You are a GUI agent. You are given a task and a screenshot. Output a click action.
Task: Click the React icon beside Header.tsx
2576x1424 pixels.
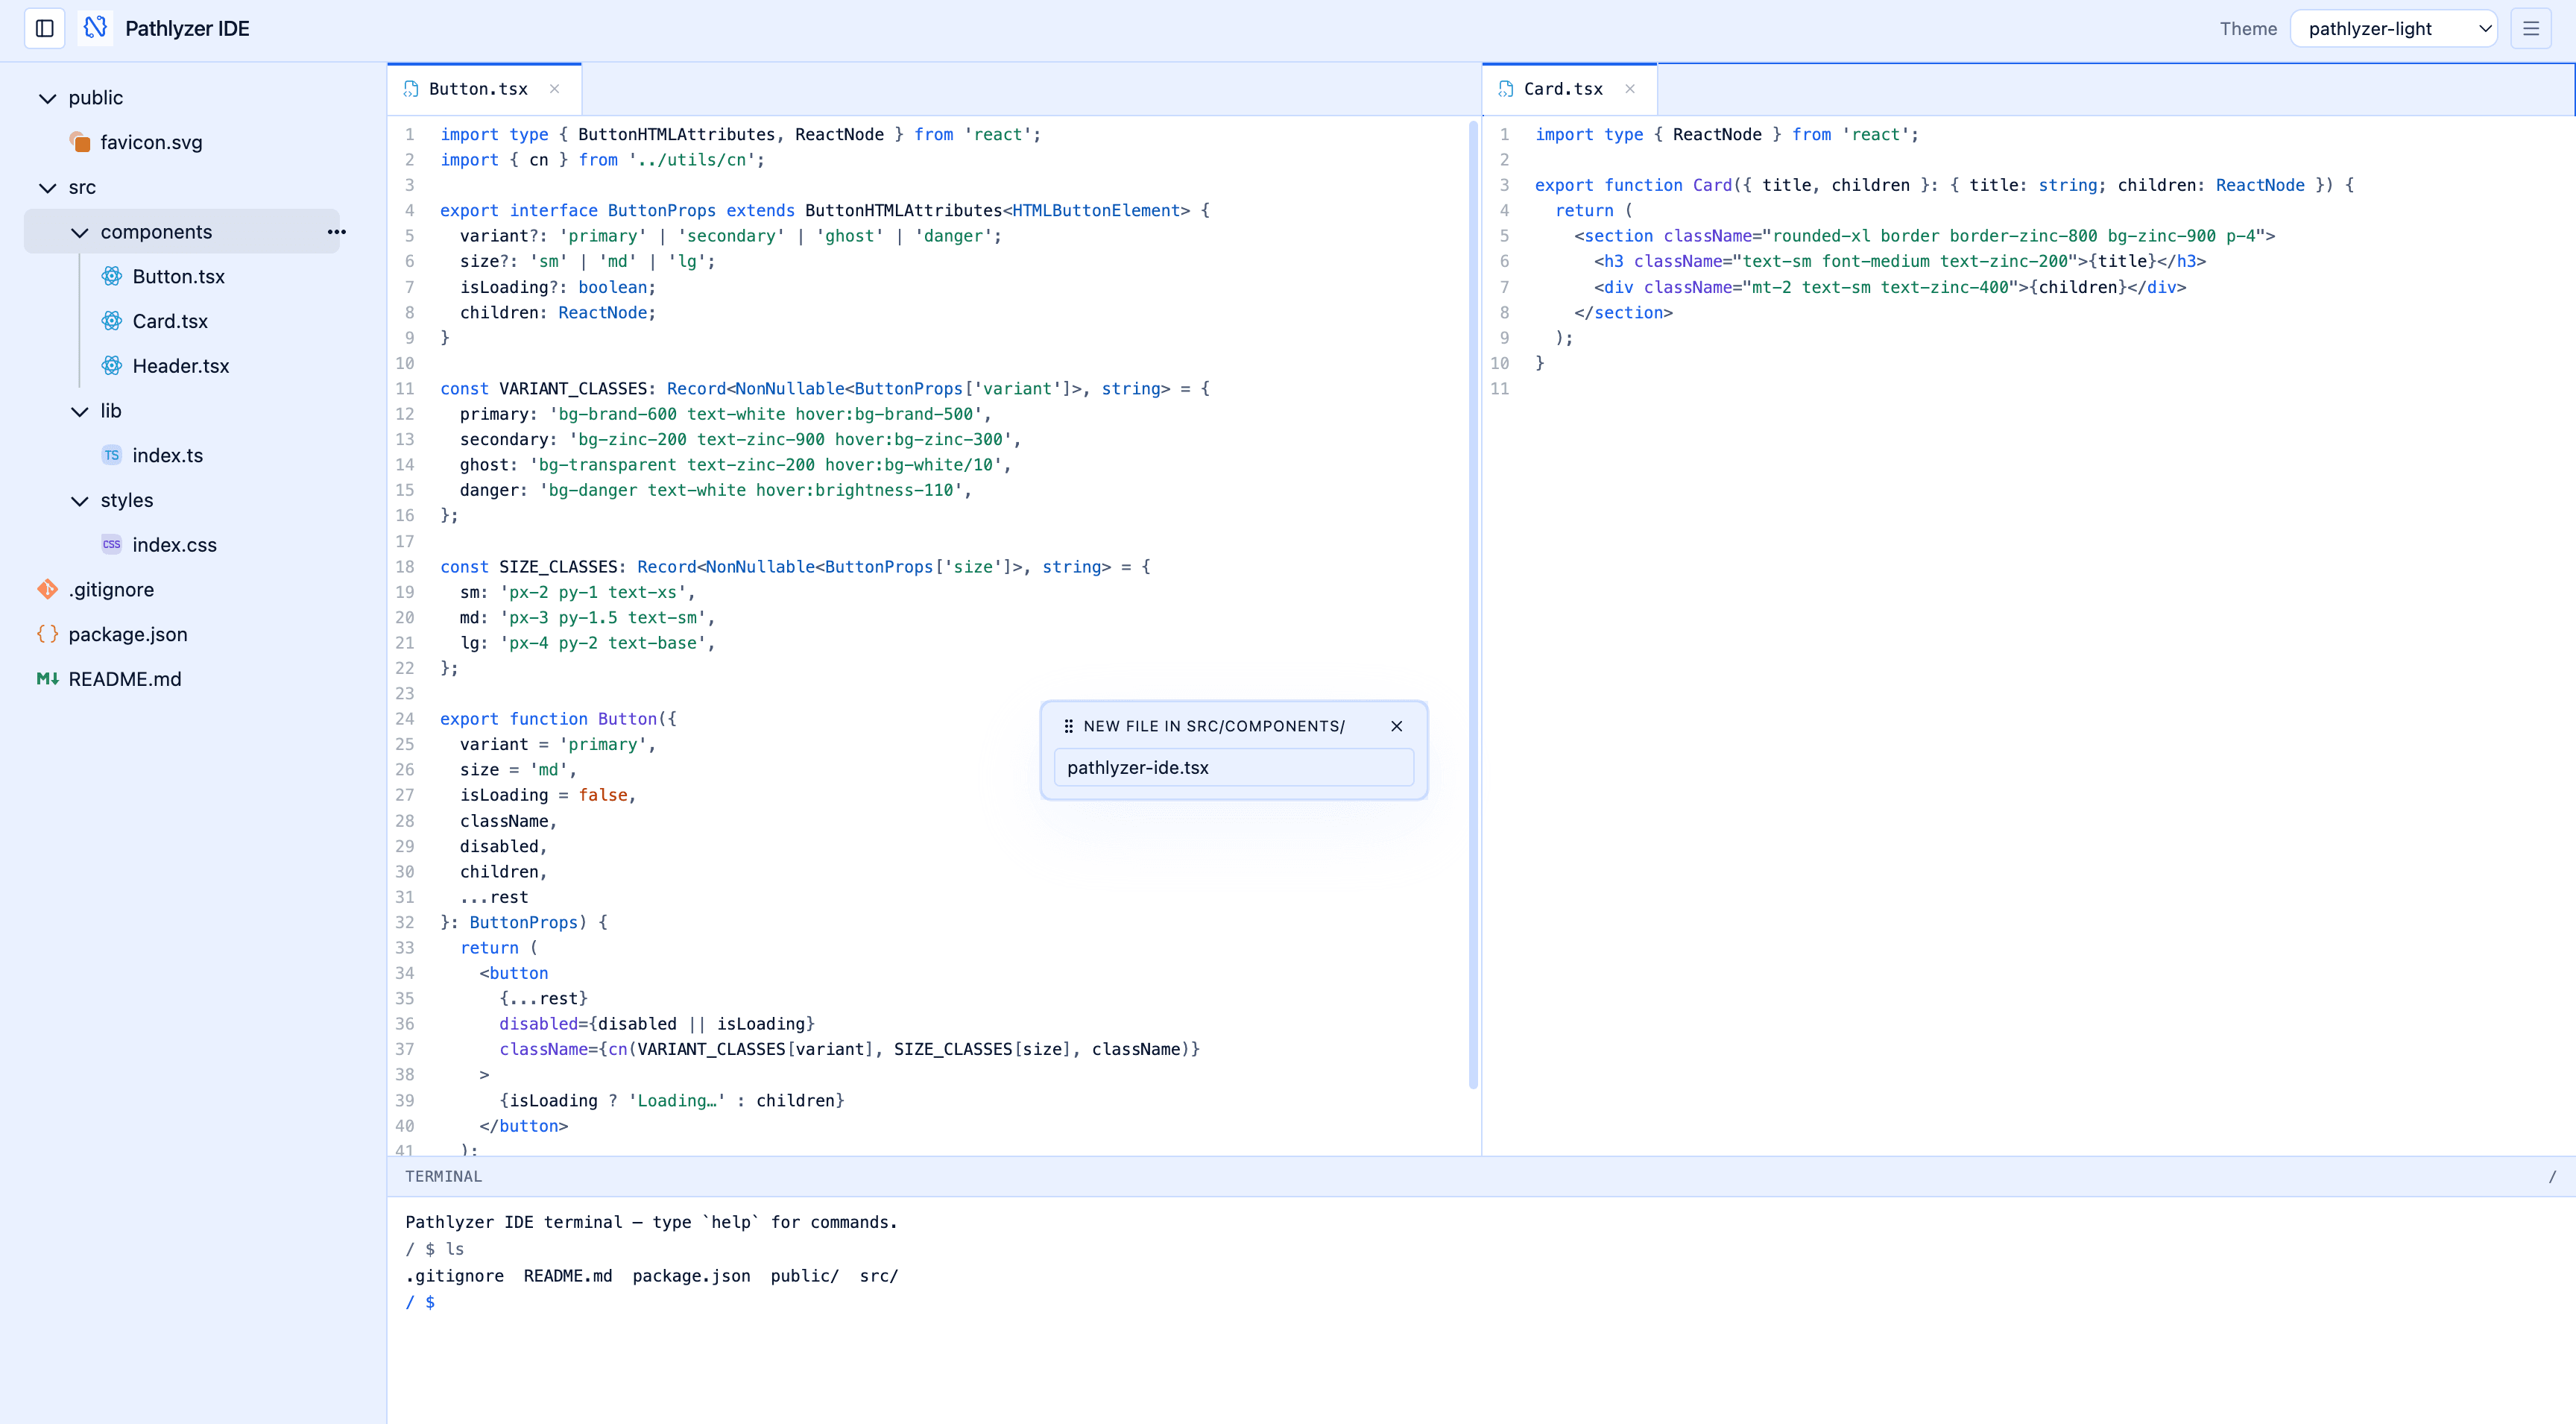point(112,366)
